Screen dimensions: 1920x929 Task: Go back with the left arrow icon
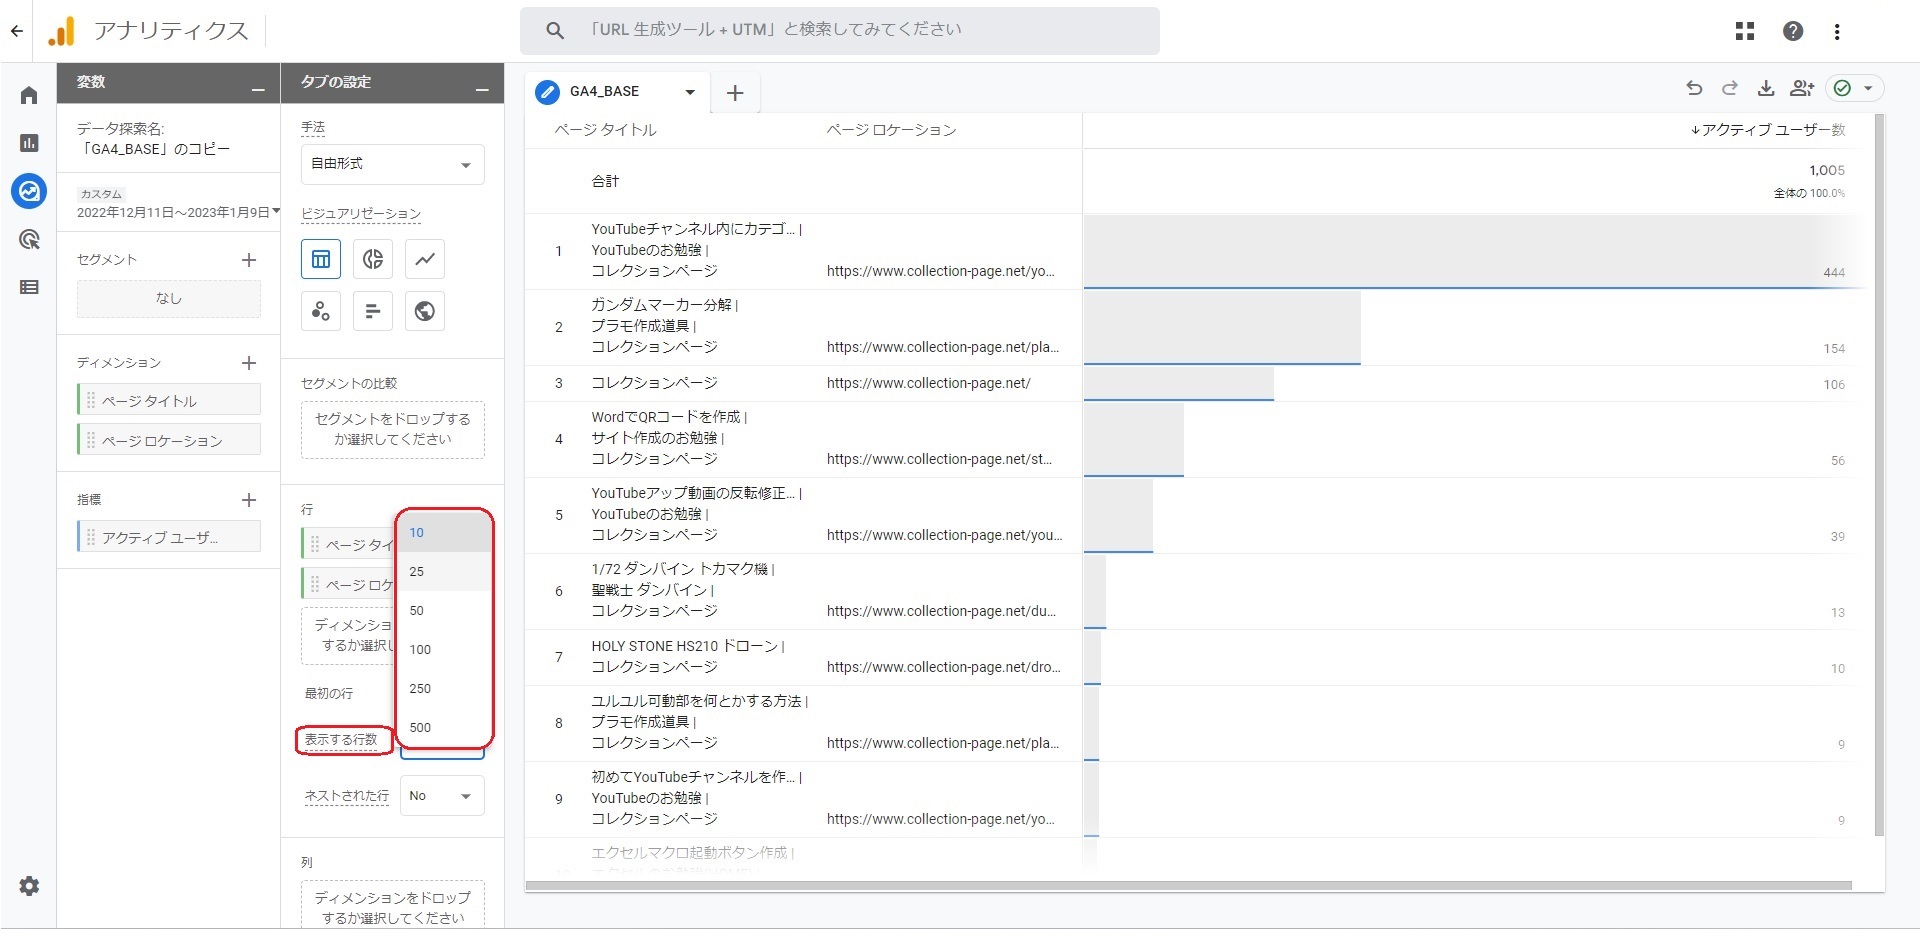point(17,31)
